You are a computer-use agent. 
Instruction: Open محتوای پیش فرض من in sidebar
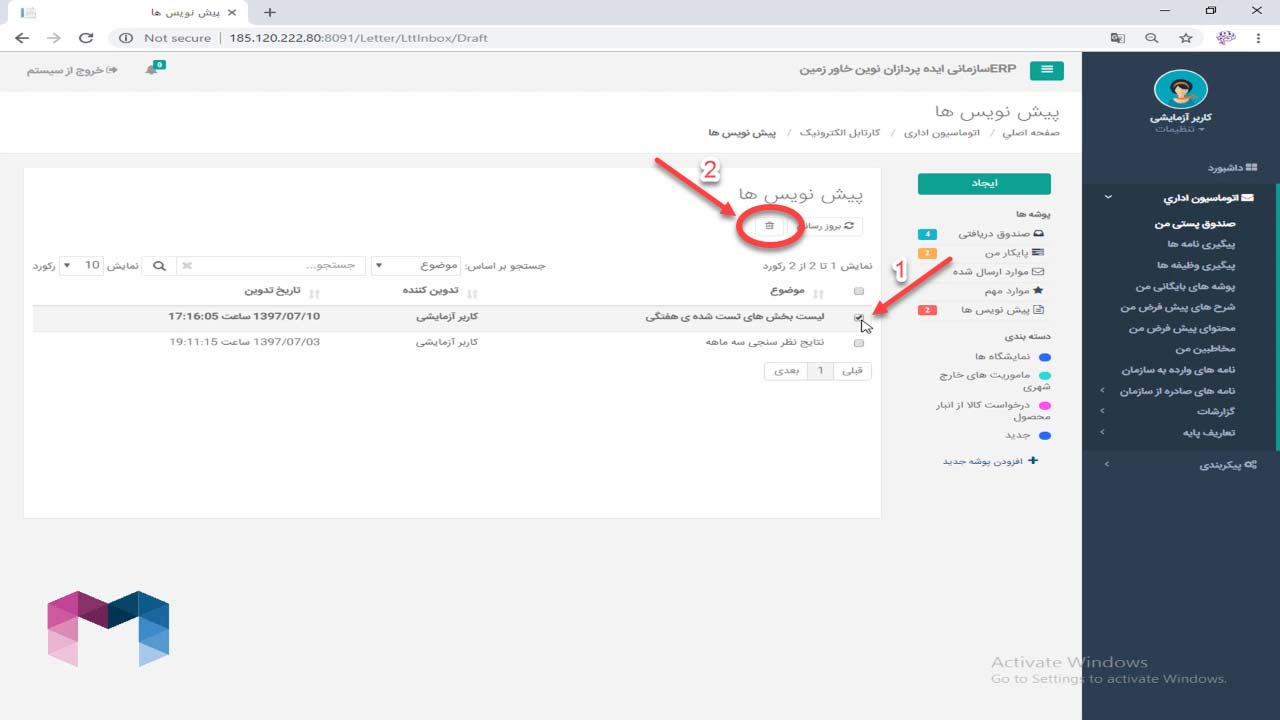pos(1183,328)
